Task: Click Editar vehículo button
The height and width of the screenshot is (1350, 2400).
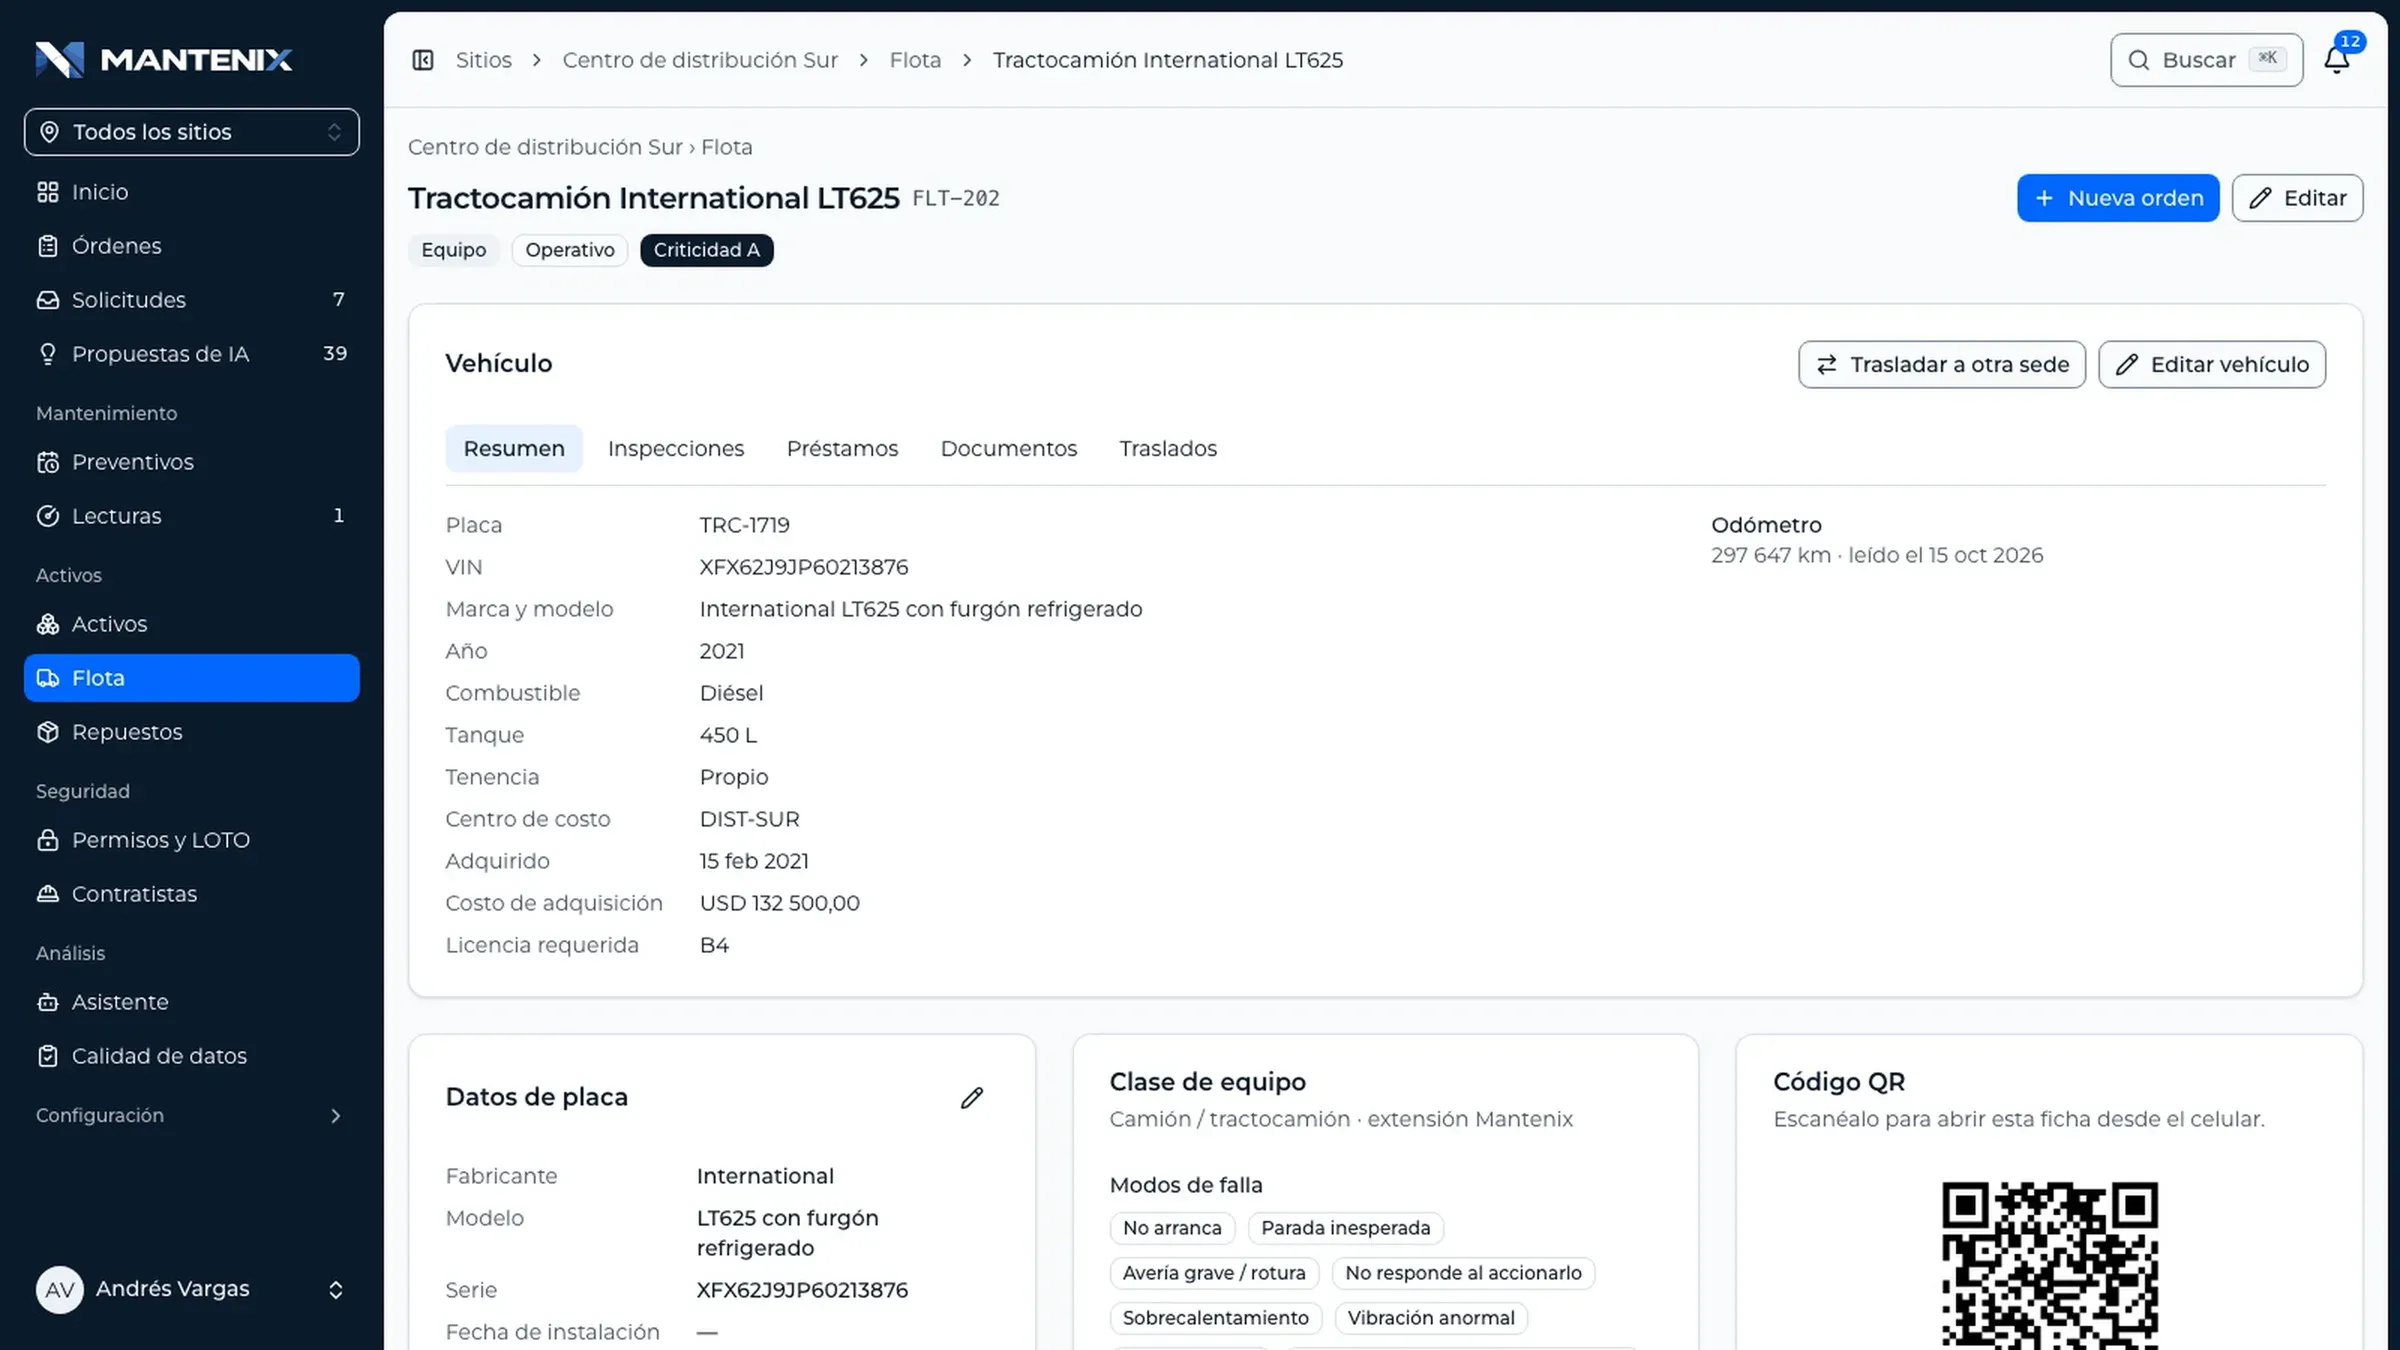Action: (x=2212, y=365)
